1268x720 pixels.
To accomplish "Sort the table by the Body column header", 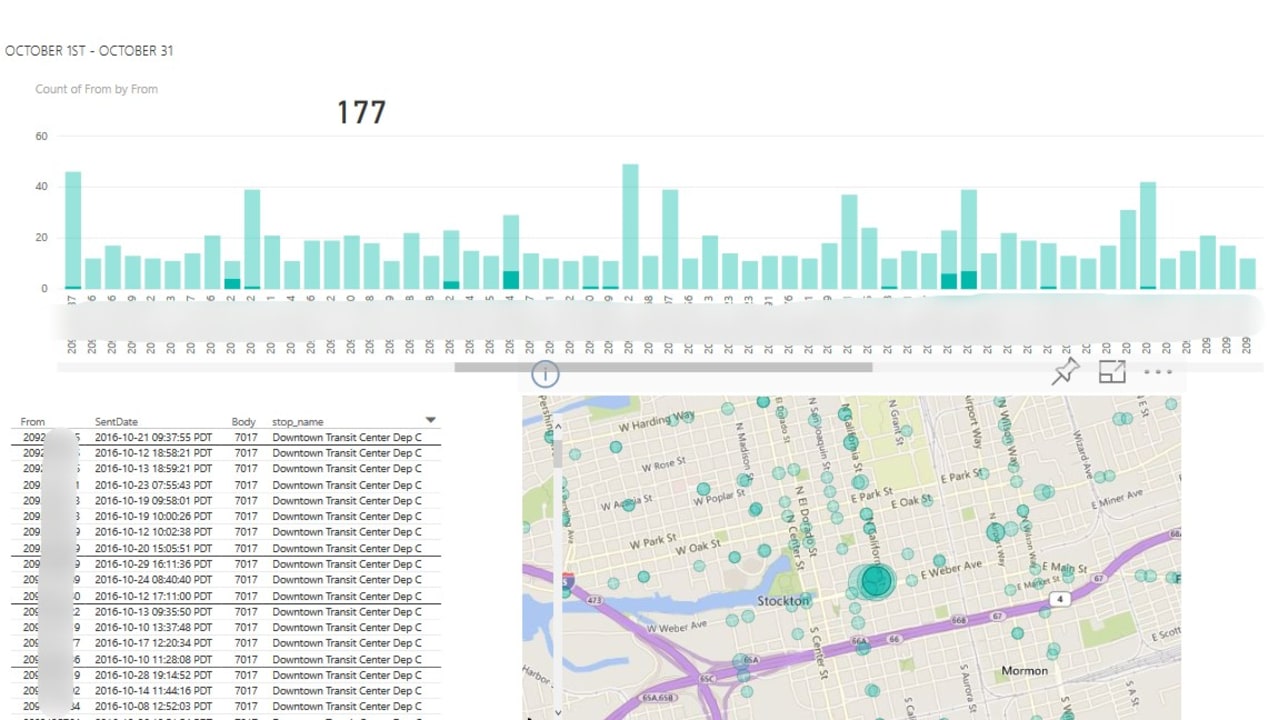I will (244, 422).
